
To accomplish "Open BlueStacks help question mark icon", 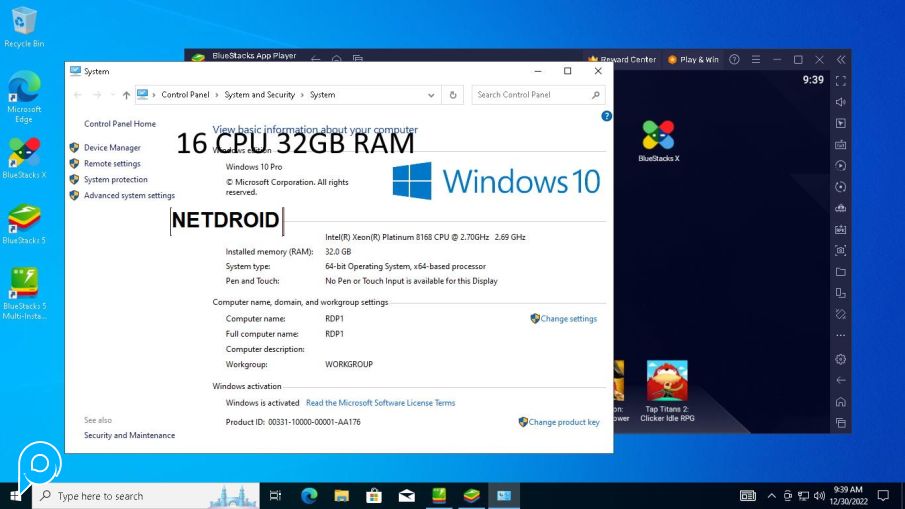I will 734,60.
